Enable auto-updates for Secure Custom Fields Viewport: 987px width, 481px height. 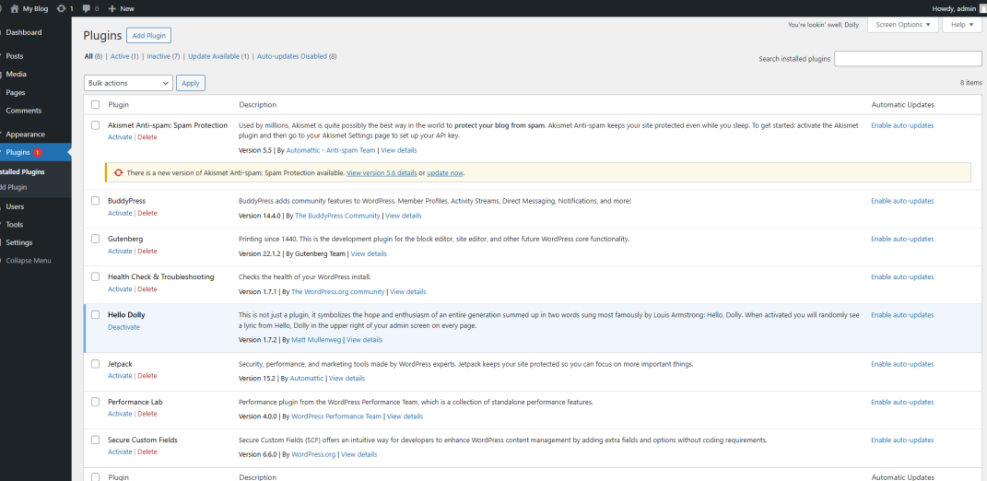click(x=902, y=440)
